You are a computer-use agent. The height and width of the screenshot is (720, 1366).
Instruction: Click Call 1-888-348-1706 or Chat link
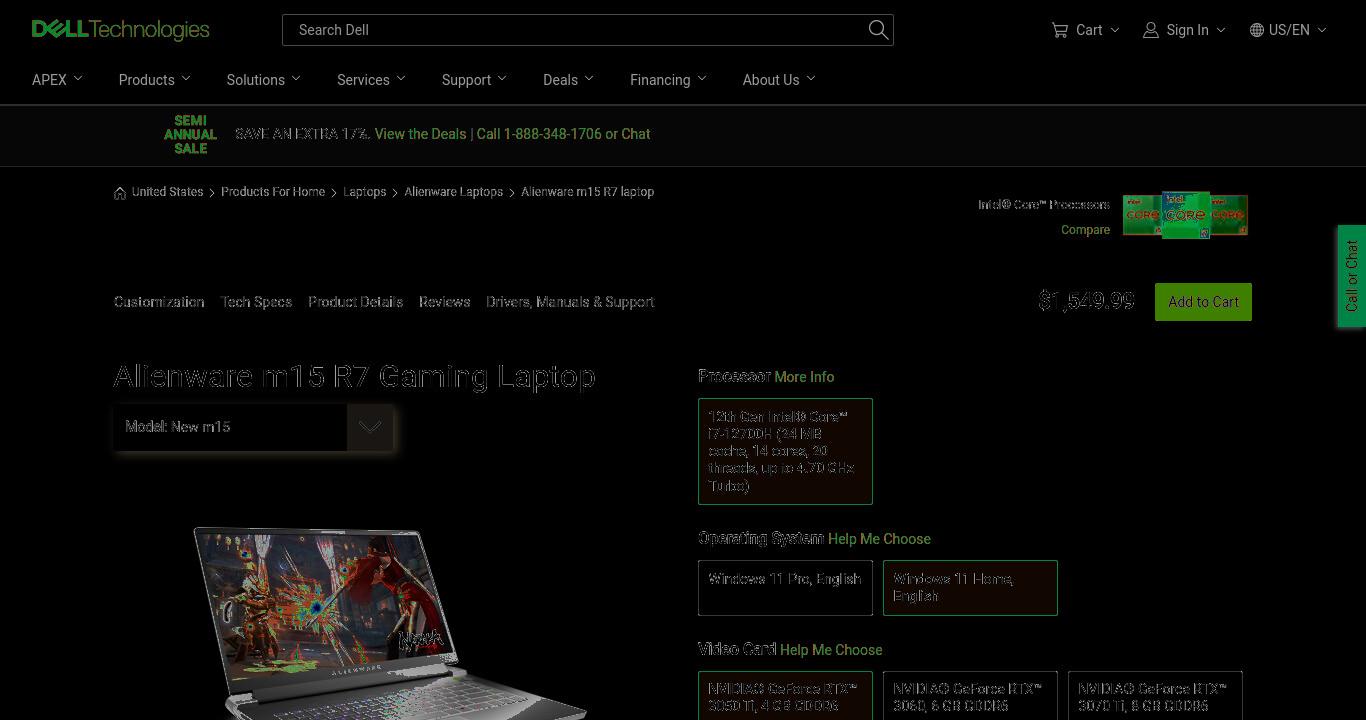click(x=563, y=134)
